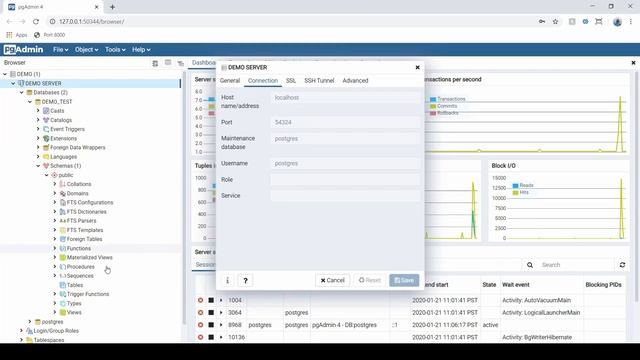Open the Object menu

86,49
